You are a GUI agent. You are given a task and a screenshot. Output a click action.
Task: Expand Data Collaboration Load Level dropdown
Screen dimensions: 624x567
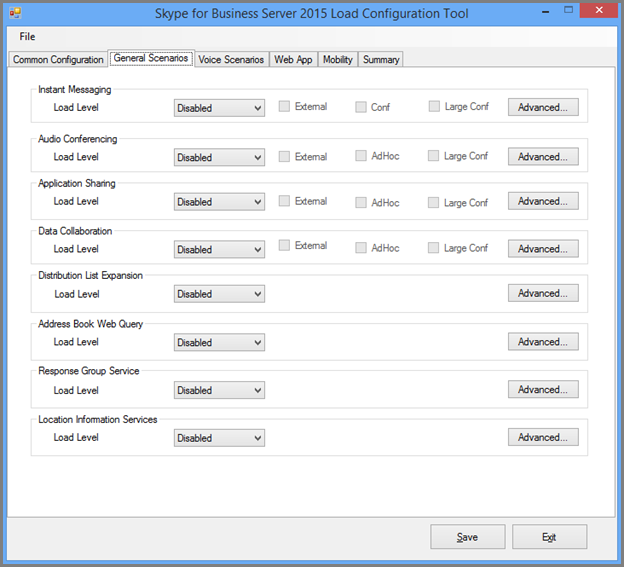[219, 249]
